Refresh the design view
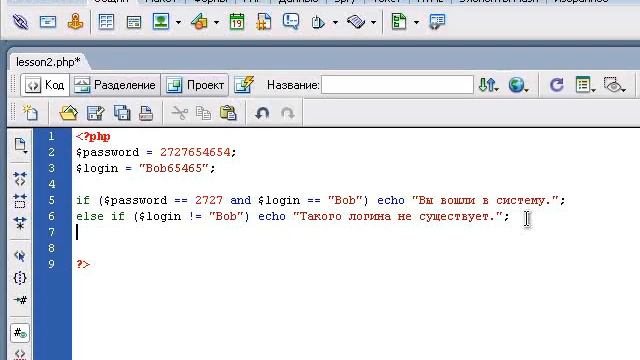Viewport: 640px width, 360px height. click(556, 85)
